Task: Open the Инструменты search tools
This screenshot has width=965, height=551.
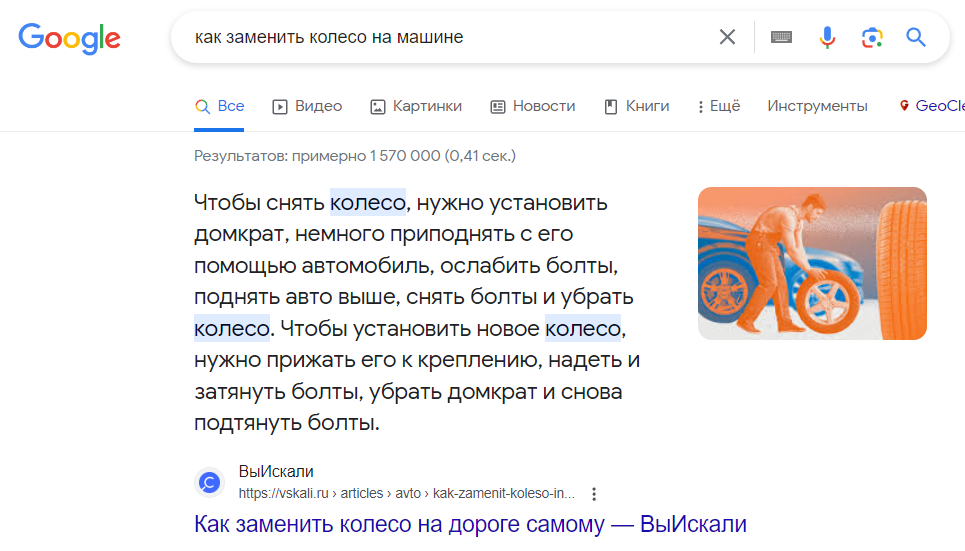Action: tap(817, 106)
